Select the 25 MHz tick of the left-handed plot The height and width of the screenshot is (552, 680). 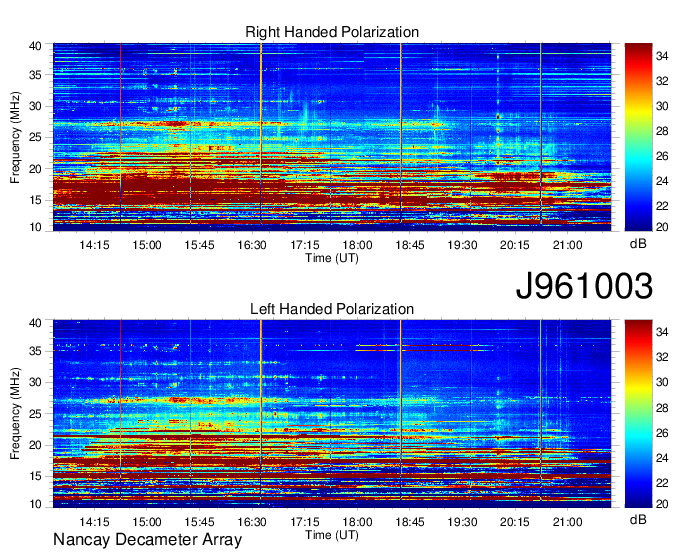pyautogui.click(x=35, y=414)
